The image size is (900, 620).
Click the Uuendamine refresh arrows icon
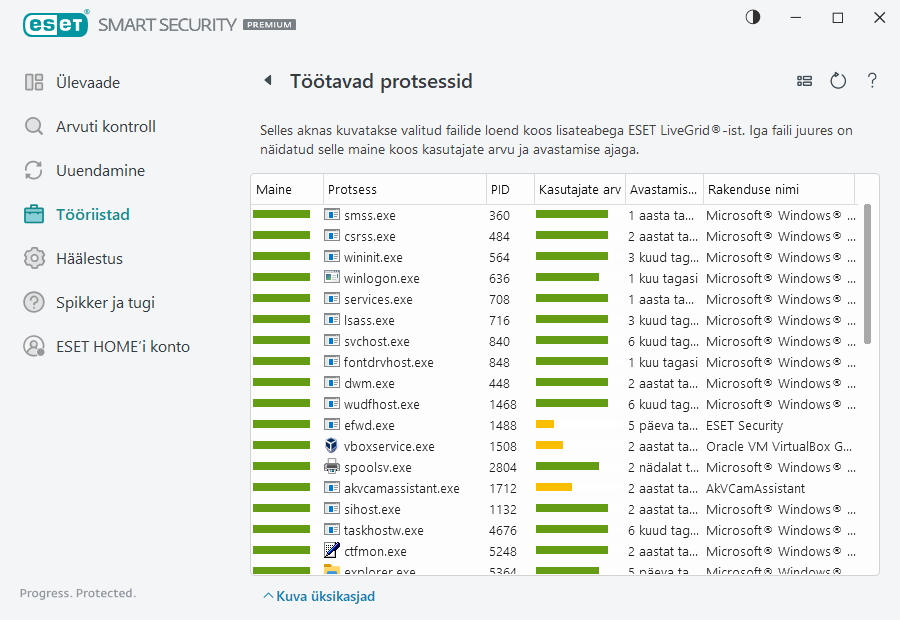34,170
